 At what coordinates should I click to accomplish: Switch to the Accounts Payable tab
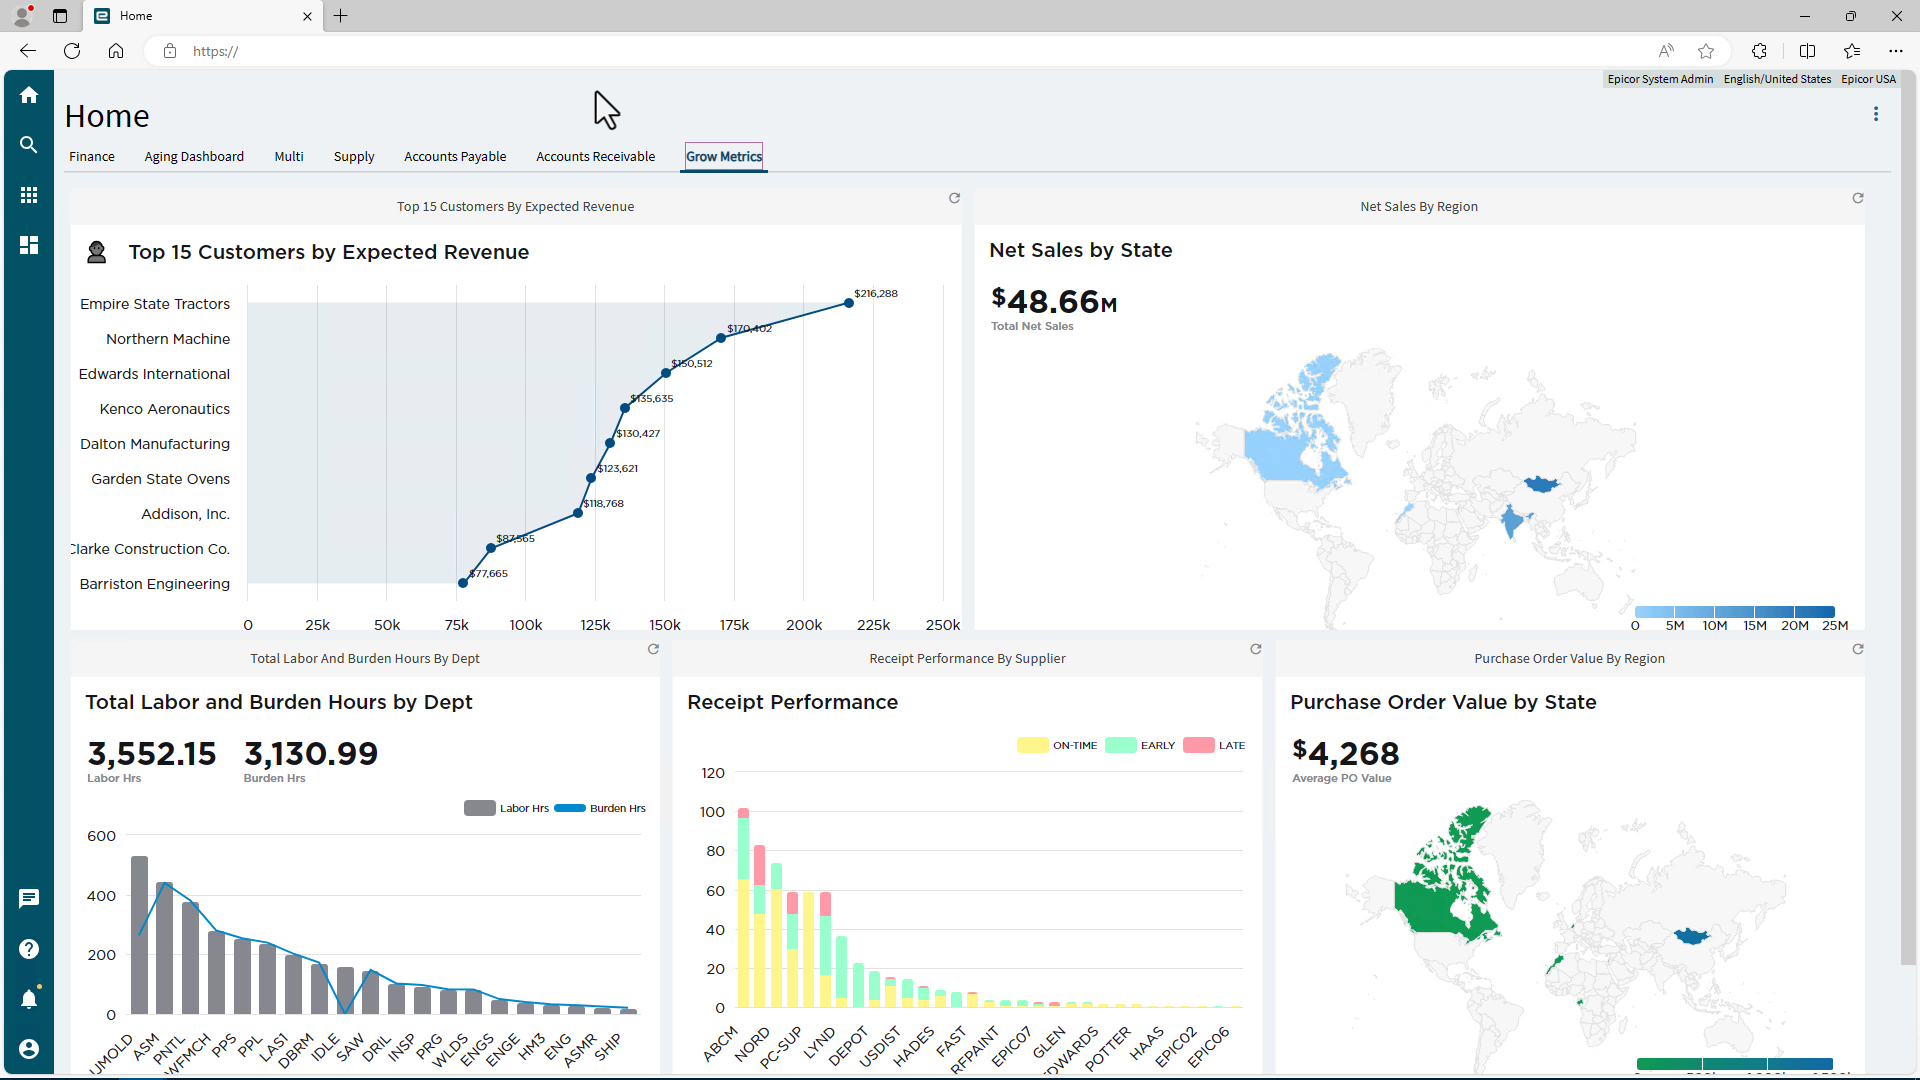(455, 156)
